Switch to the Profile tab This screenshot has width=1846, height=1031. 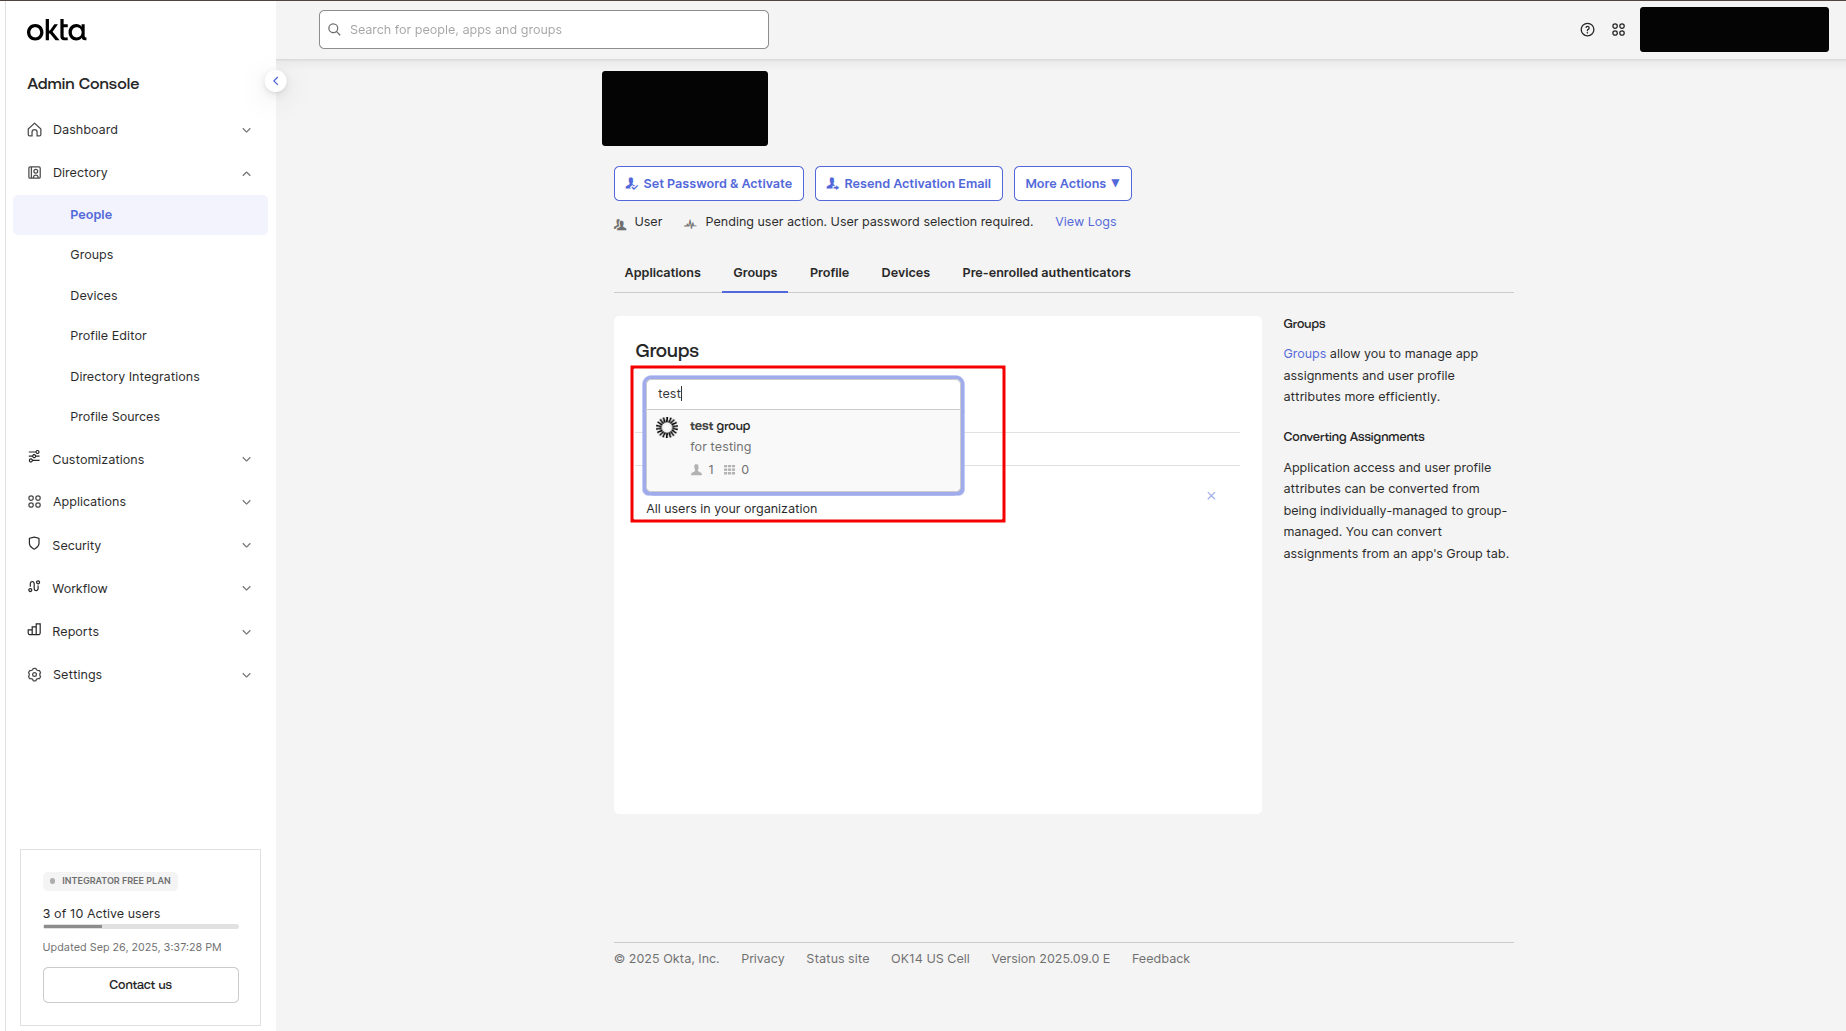coord(829,273)
